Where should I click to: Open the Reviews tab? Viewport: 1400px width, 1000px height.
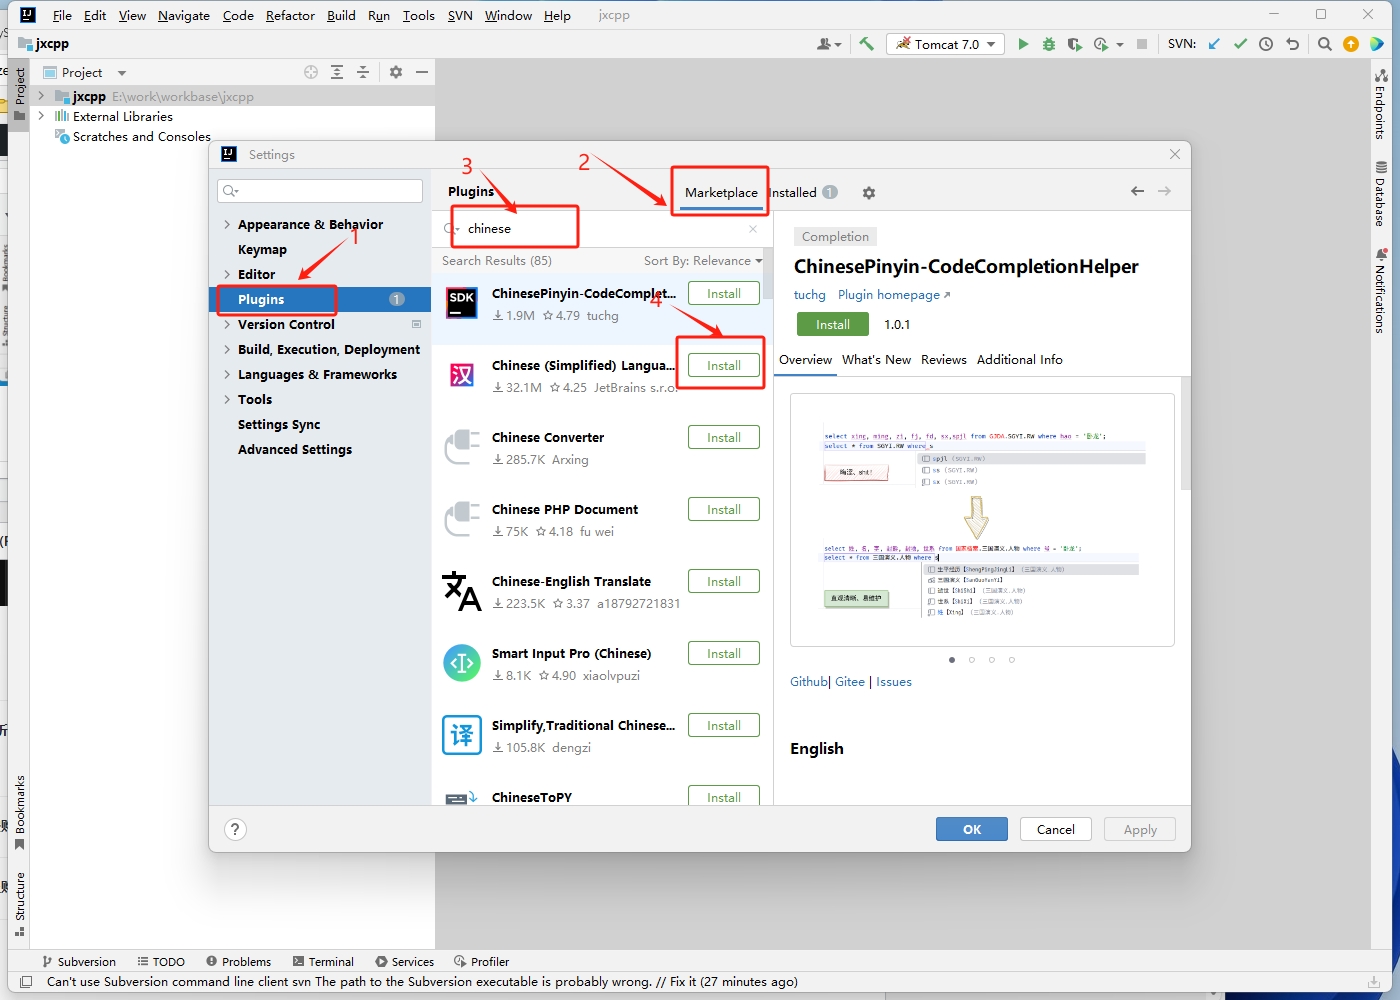click(944, 360)
